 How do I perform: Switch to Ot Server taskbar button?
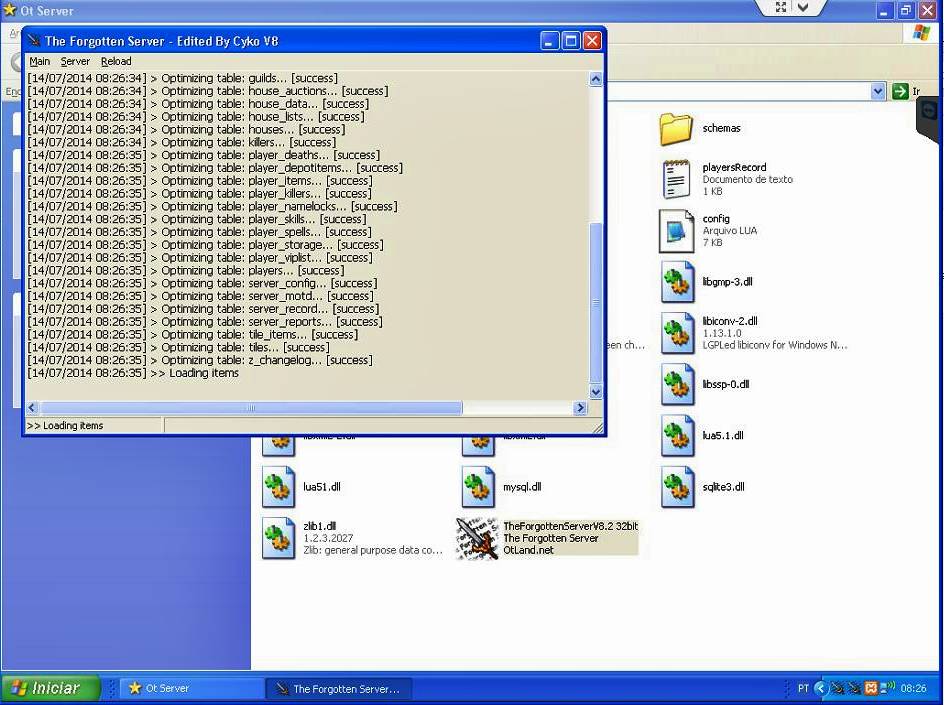191,688
